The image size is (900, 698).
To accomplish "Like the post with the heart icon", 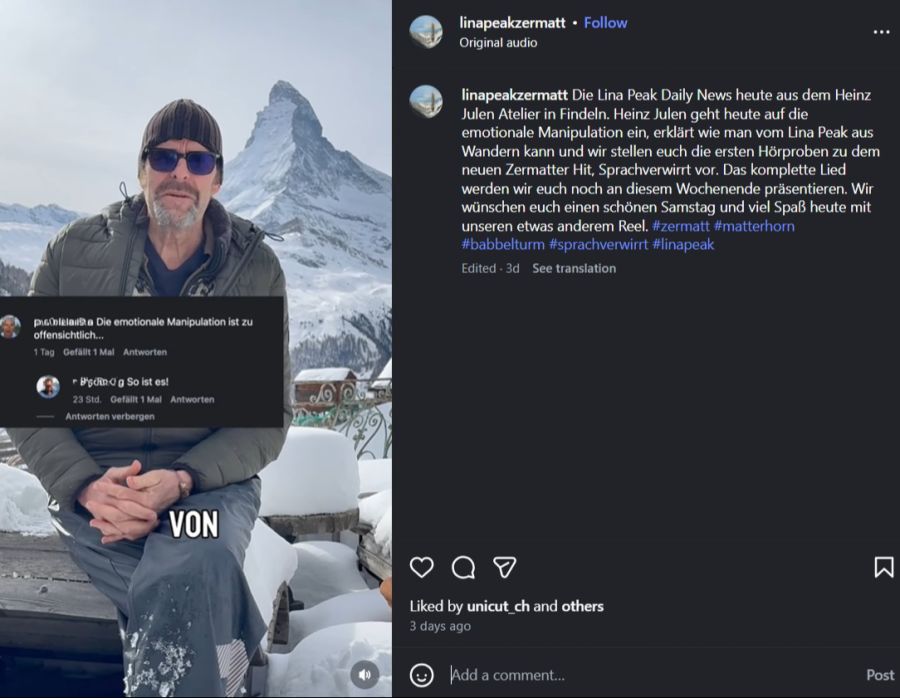I will point(422,568).
